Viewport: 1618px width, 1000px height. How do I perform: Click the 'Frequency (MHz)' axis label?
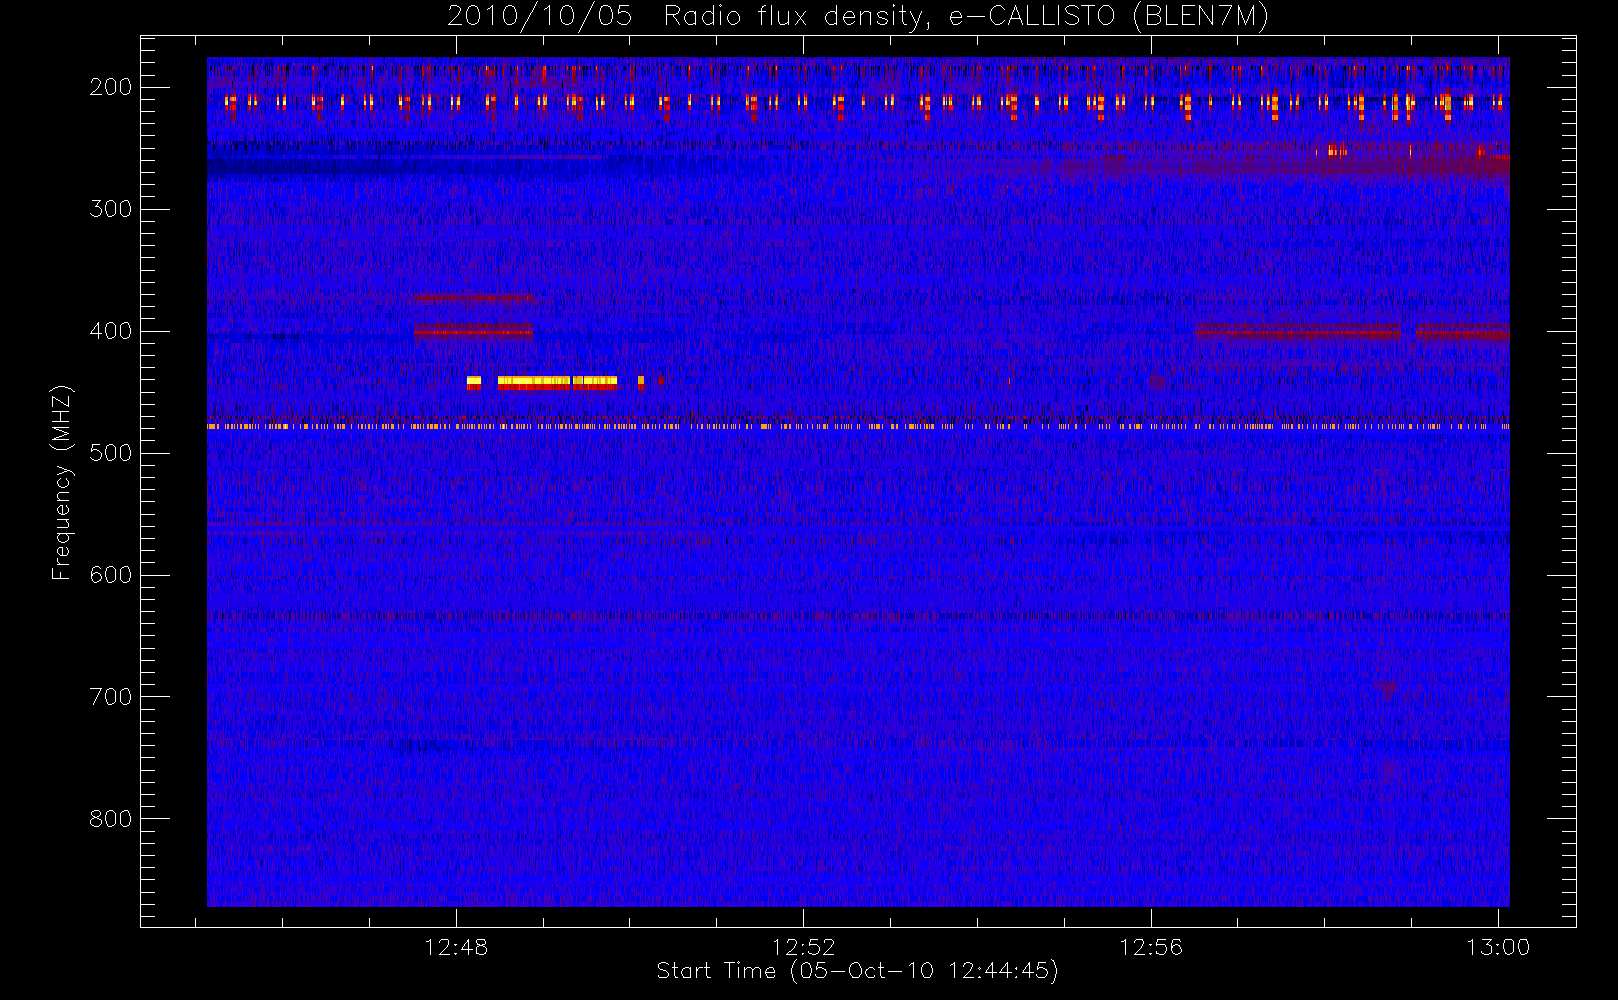62,482
